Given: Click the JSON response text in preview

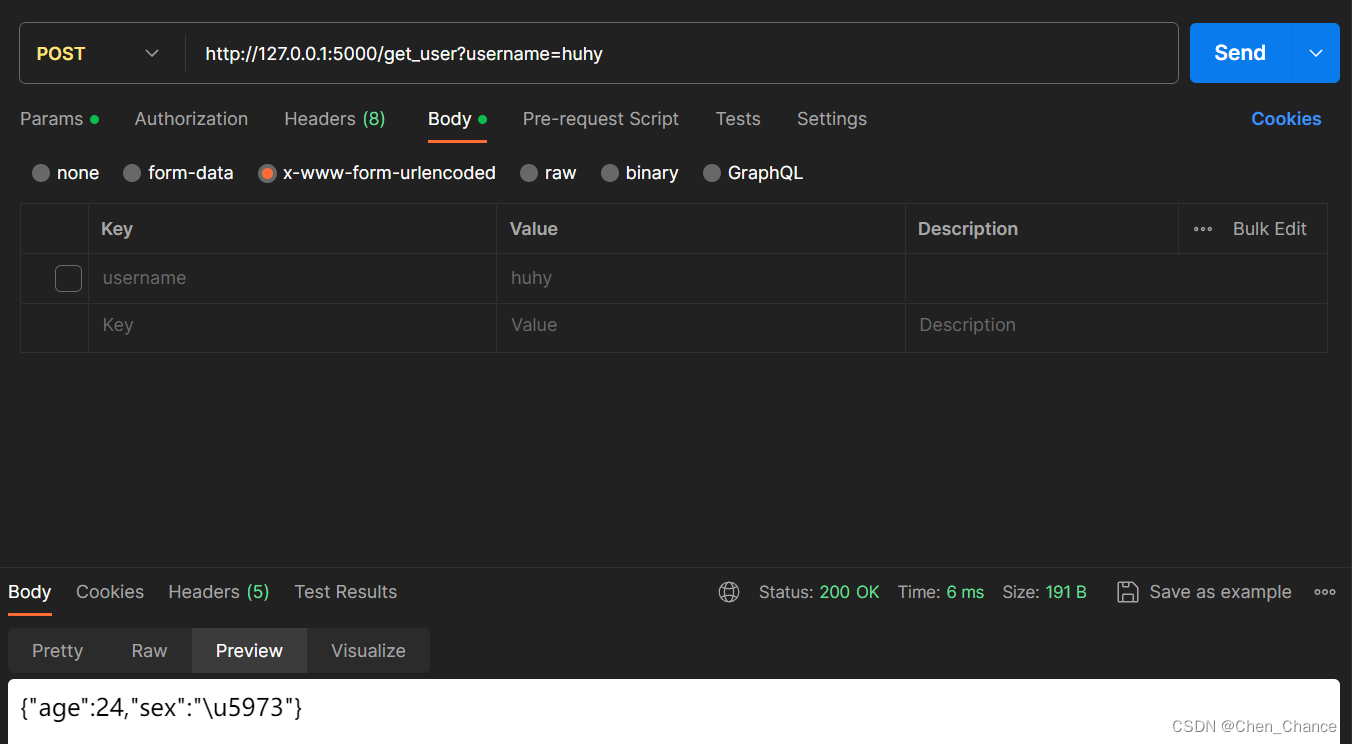Looking at the screenshot, I should click(161, 708).
